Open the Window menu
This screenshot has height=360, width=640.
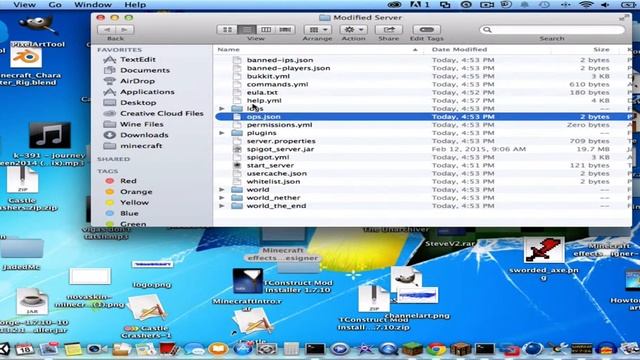pyautogui.click(x=93, y=5)
